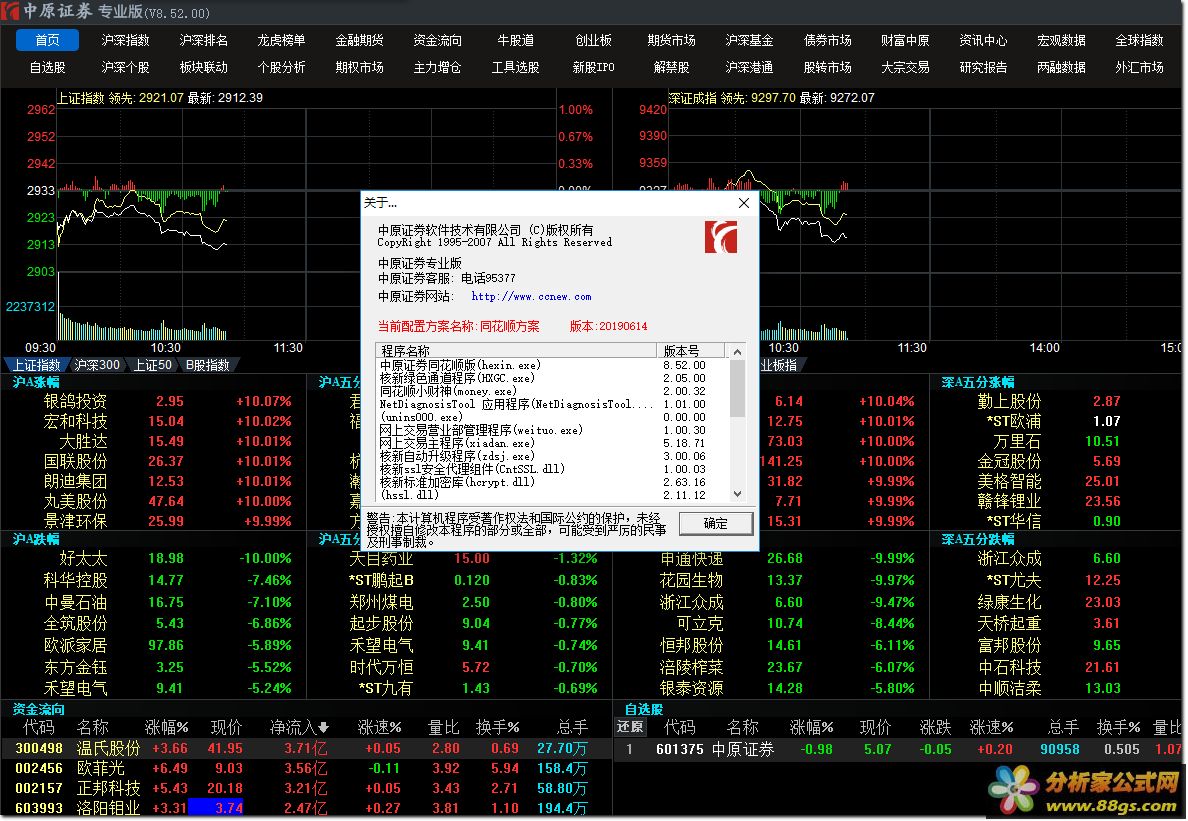Click stock 勤上股份 in 深A五分涨幅
Image resolution: width=1188 pixels, height=821 pixels.
click(1009, 401)
